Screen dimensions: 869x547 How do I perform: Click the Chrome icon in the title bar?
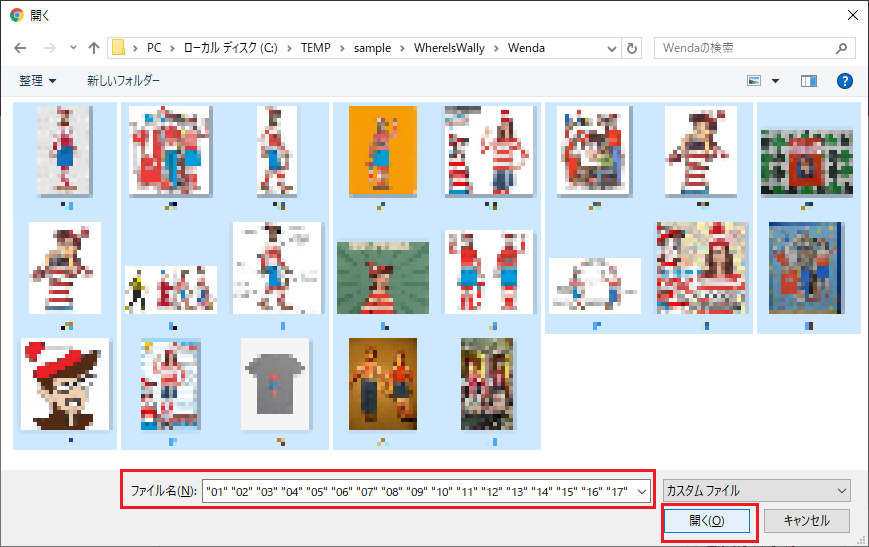point(17,15)
